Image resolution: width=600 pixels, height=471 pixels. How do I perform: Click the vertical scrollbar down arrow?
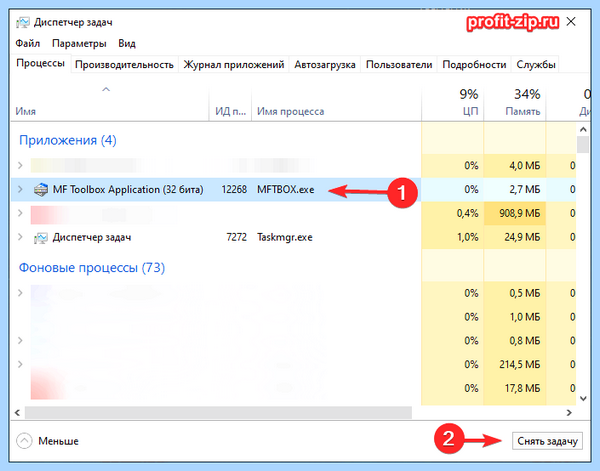tap(583, 399)
